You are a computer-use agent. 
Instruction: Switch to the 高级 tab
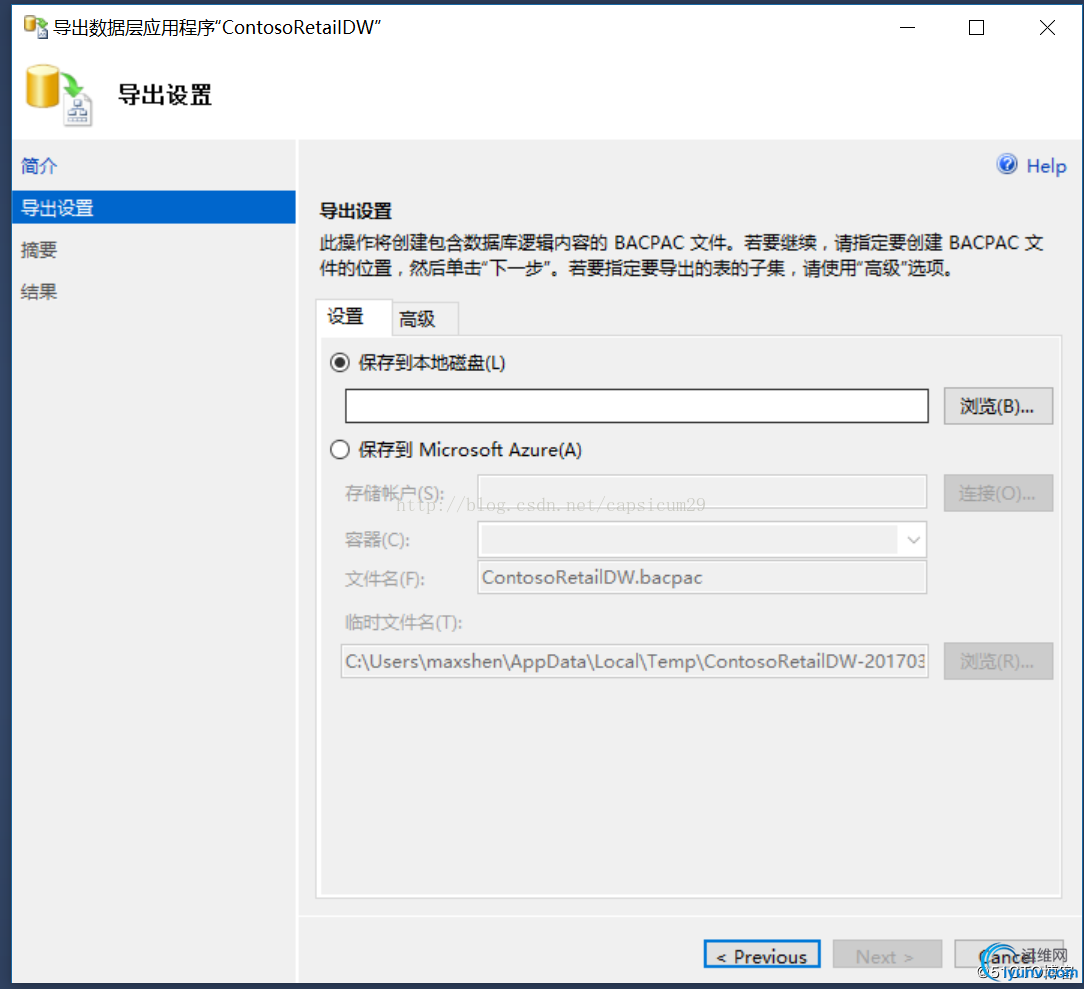424,319
